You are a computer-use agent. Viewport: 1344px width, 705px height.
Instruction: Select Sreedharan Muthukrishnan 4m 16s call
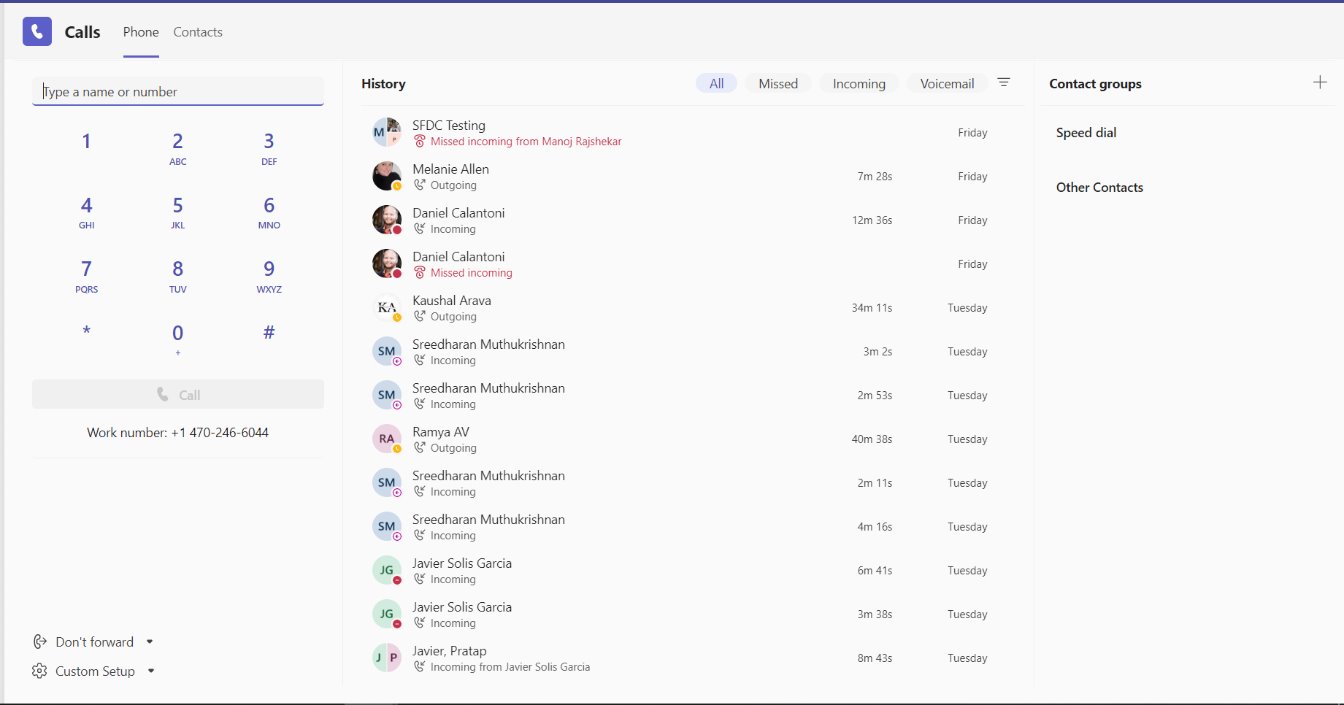(x=689, y=527)
